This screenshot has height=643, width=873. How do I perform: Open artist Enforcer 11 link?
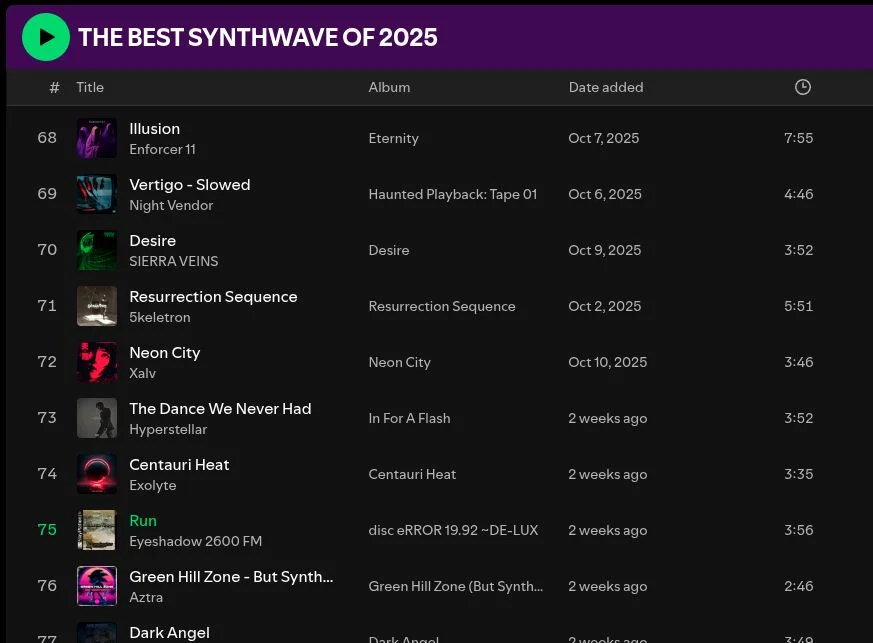[162, 150]
